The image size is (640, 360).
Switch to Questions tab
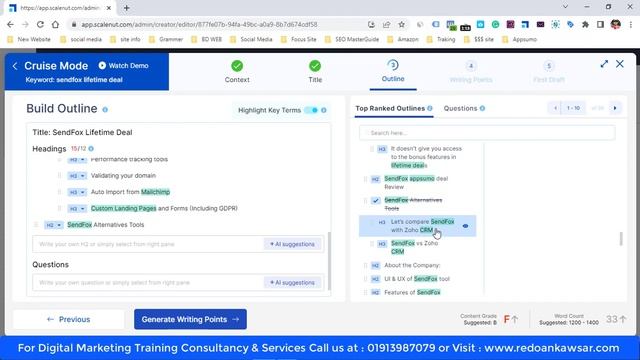(x=460, y=108)
